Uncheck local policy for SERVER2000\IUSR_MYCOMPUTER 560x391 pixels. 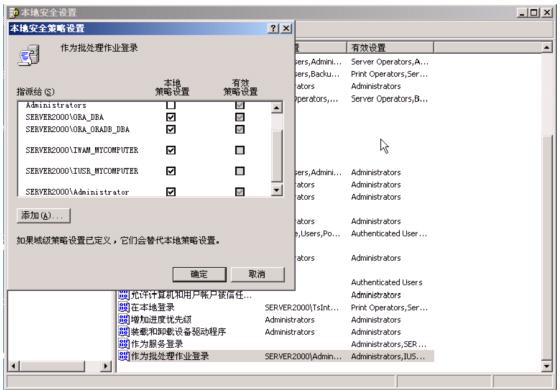pos(171,171)
